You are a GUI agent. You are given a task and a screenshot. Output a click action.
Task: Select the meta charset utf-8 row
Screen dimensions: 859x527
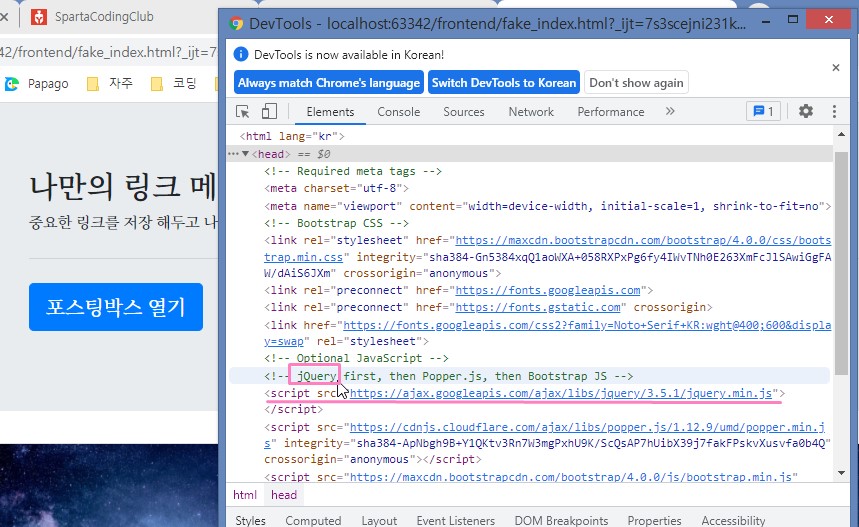[336, 188]
